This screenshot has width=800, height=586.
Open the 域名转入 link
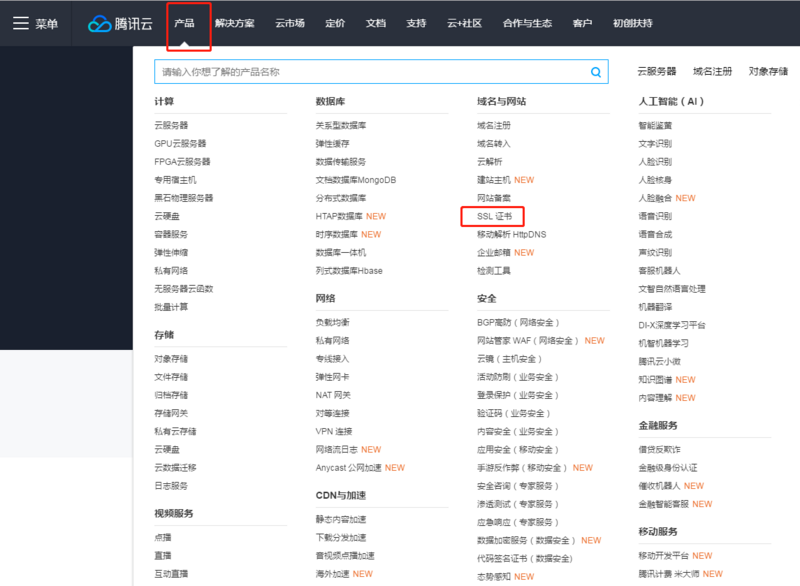pos(493,144)
